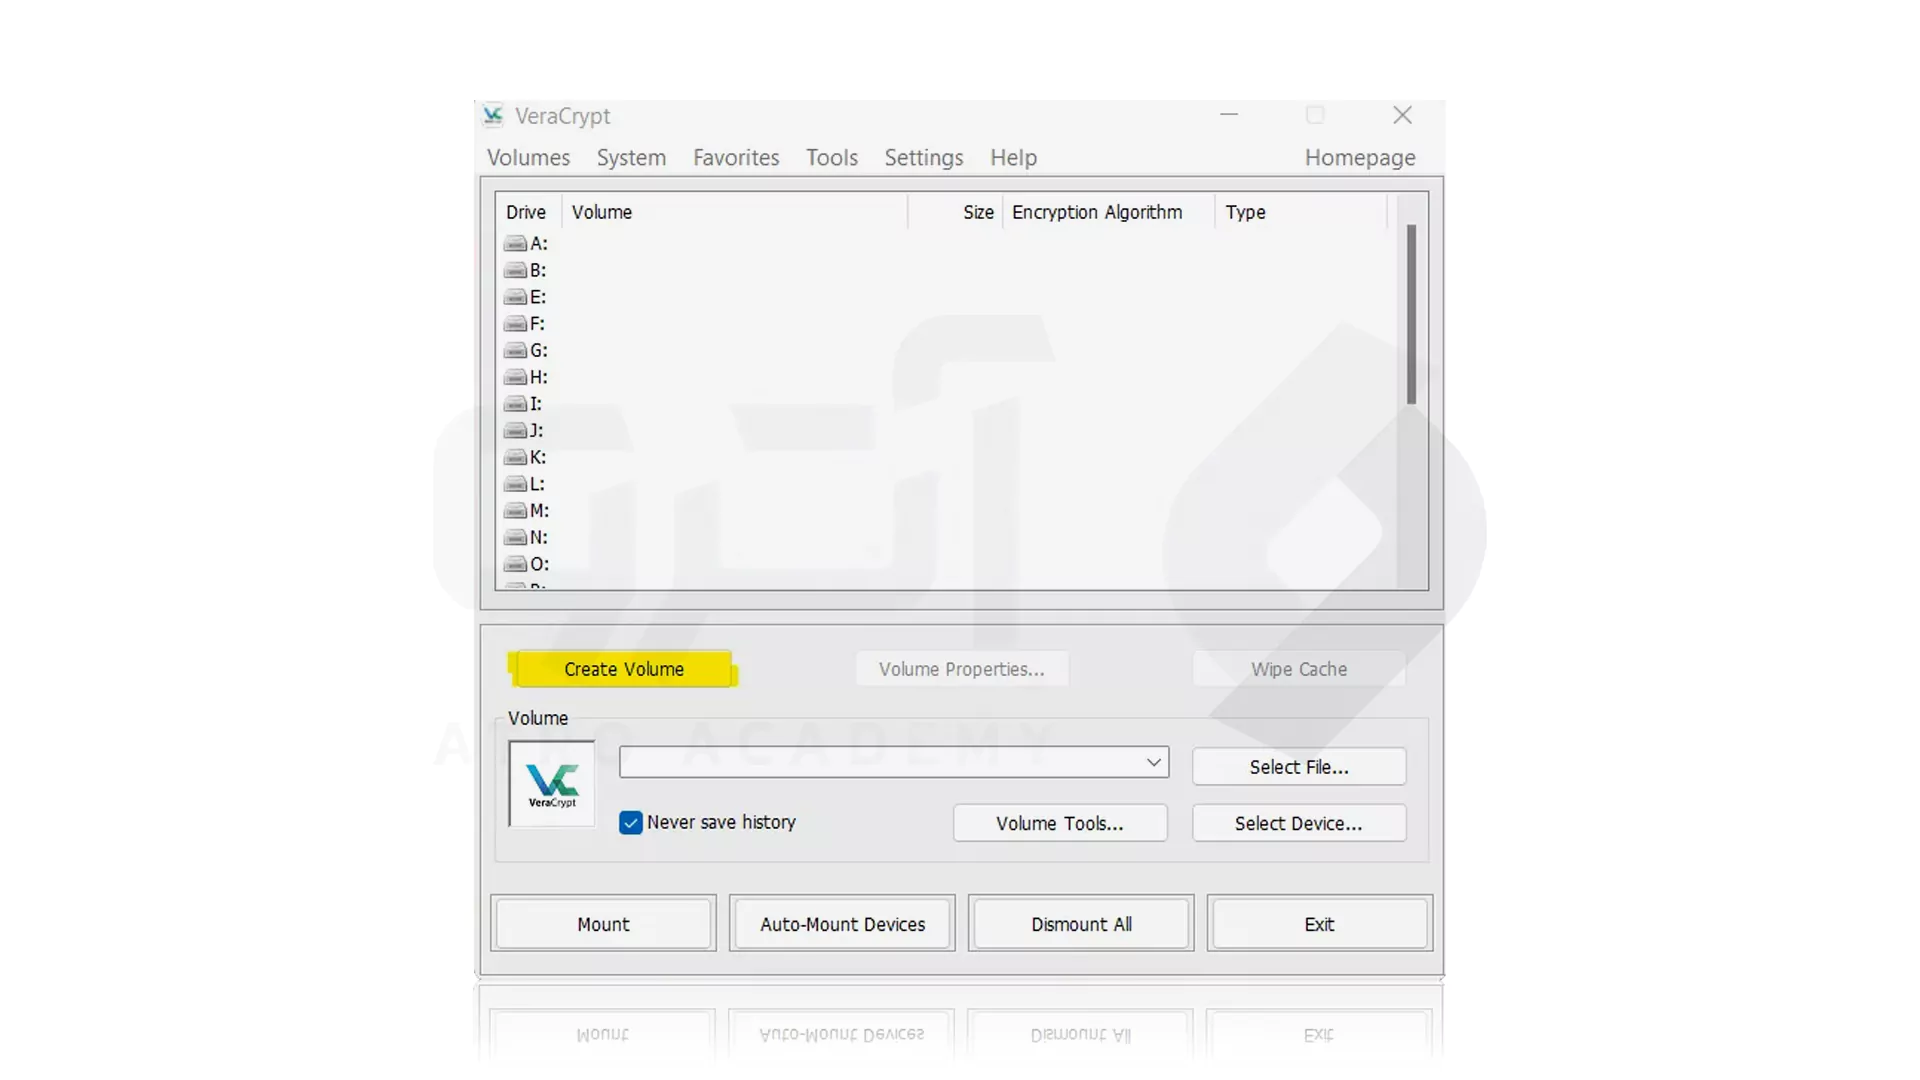Viewport: 1920px width, 1080px height.
Task: Open Volume Properties dialog
Action: pos(962,669)
